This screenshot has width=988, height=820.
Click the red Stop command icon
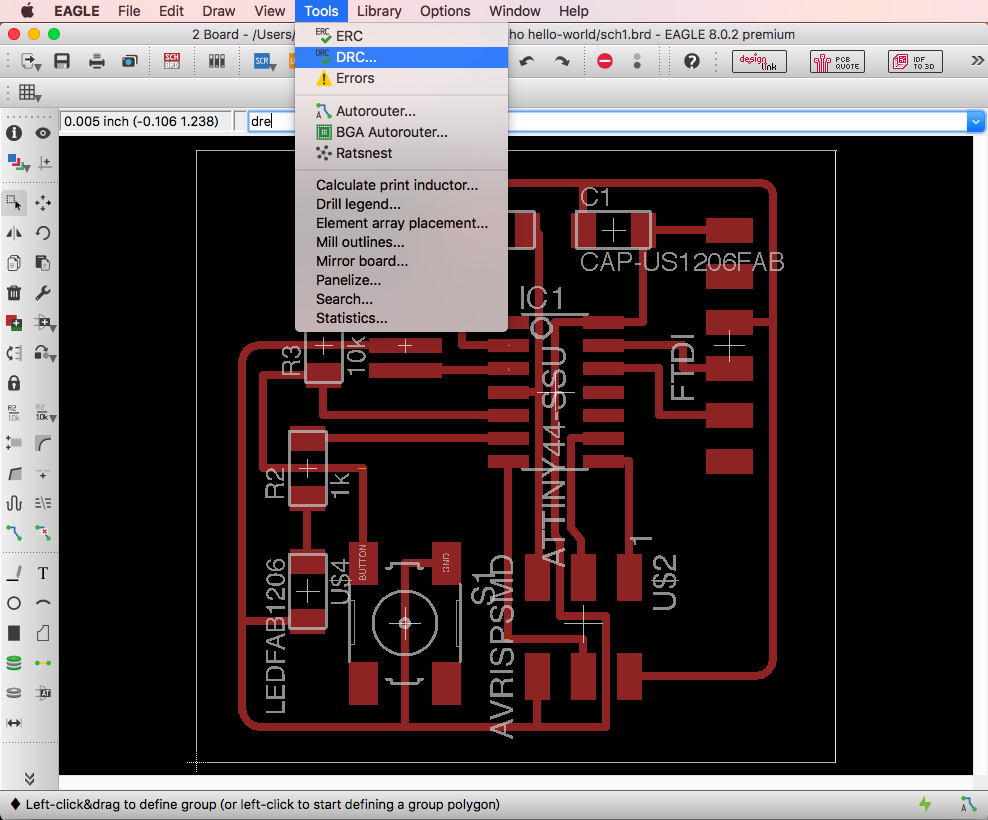point(605,61)
